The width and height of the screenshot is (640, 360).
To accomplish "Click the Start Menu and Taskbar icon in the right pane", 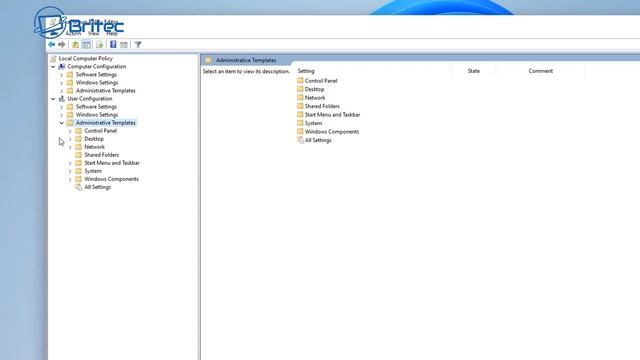I will (x=300, y=115).
